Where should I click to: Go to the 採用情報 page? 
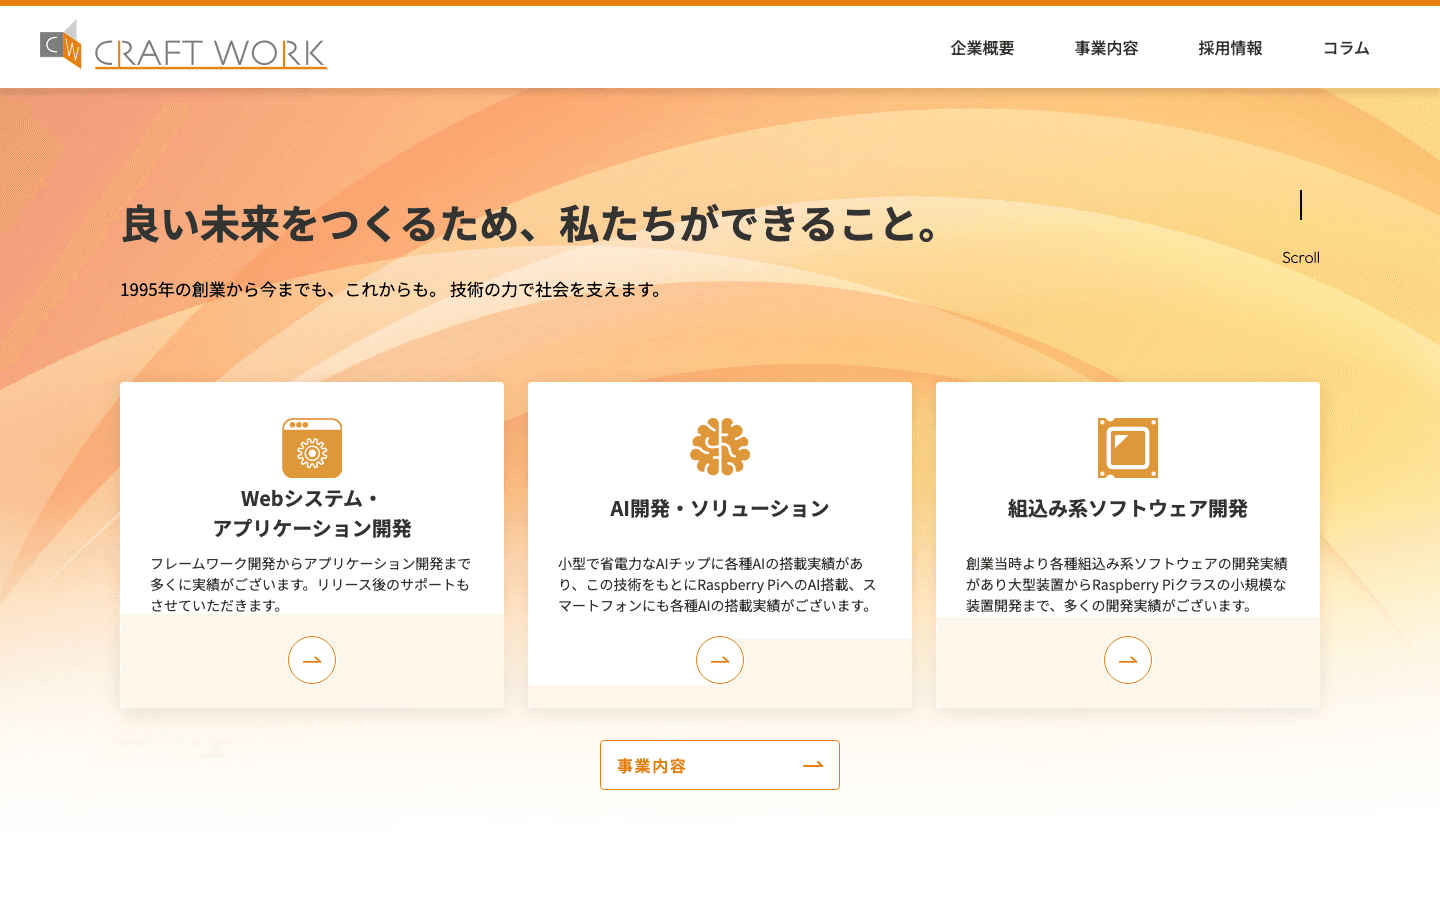pyautogui.click(x=1230, y=48)
